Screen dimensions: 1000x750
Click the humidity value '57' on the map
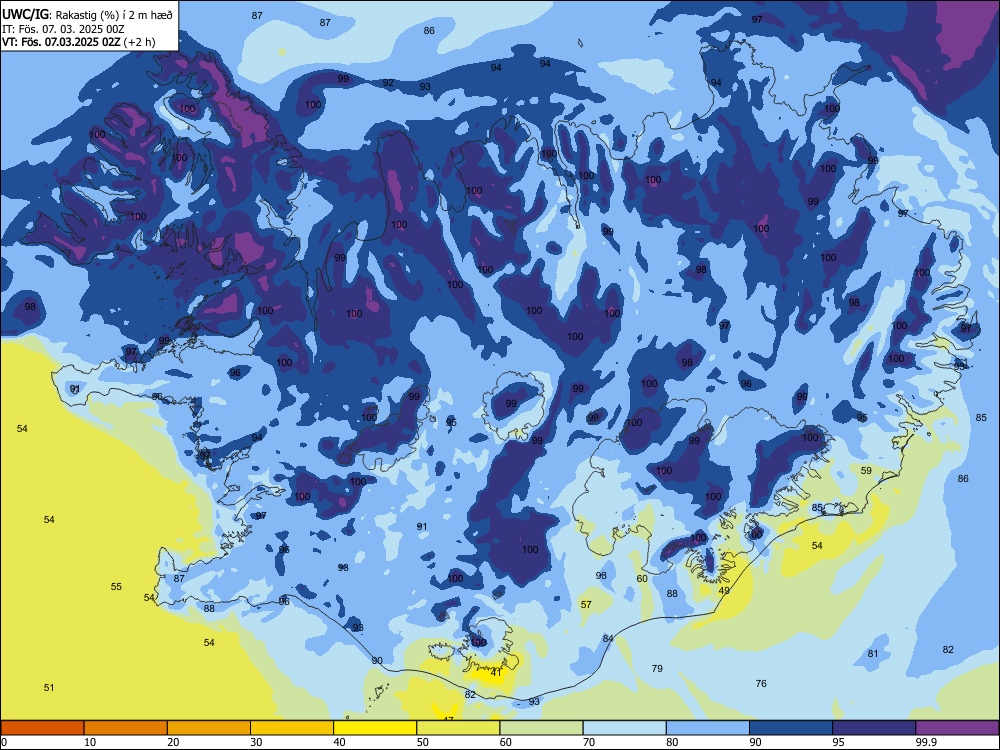pos(586,604)
